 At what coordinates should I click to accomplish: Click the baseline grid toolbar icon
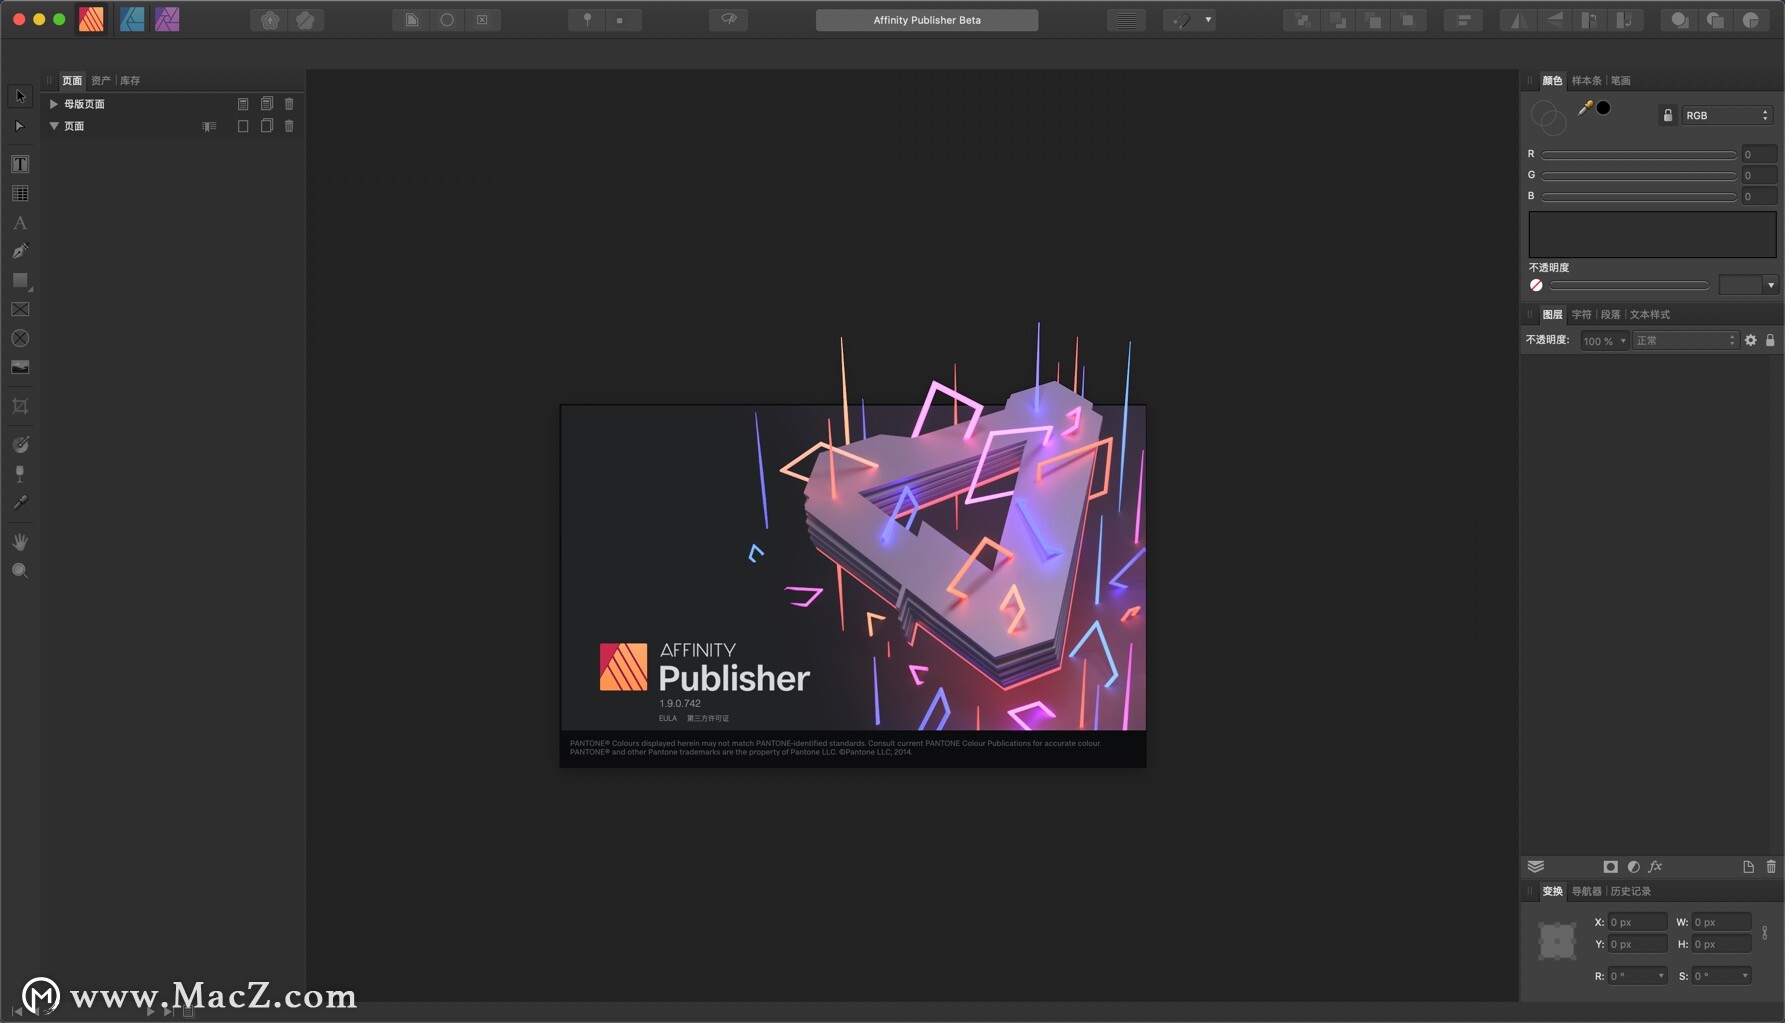coord(1126,20)
